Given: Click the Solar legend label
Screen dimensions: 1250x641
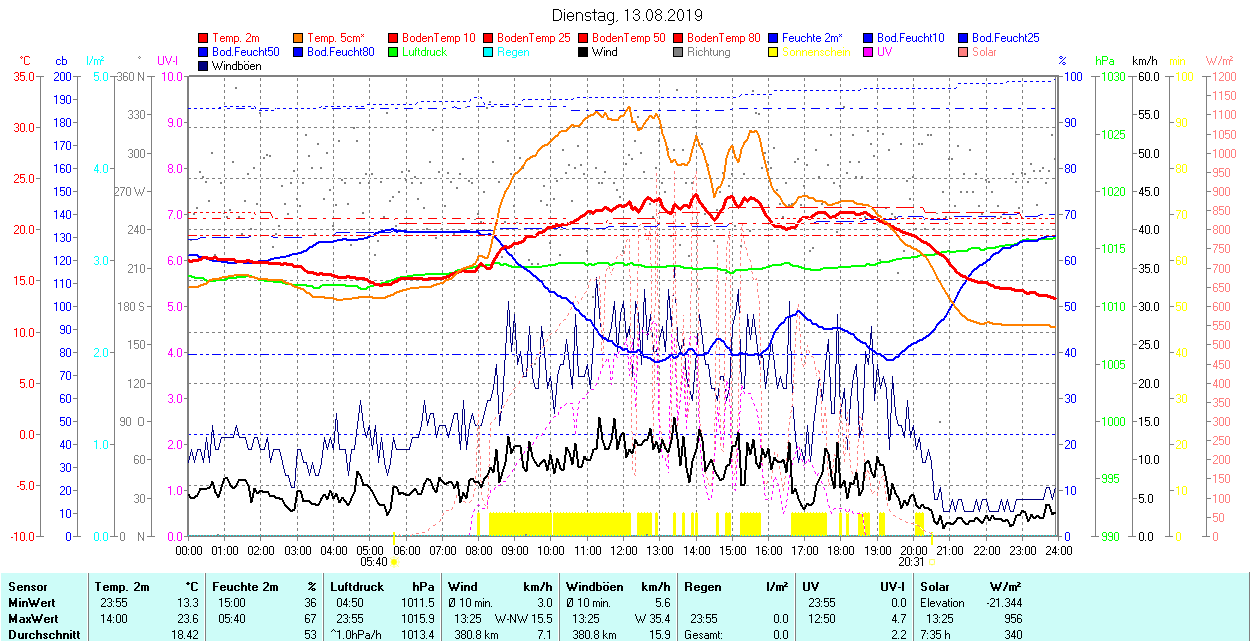Looking at the screenshot, I should point(984,52).
